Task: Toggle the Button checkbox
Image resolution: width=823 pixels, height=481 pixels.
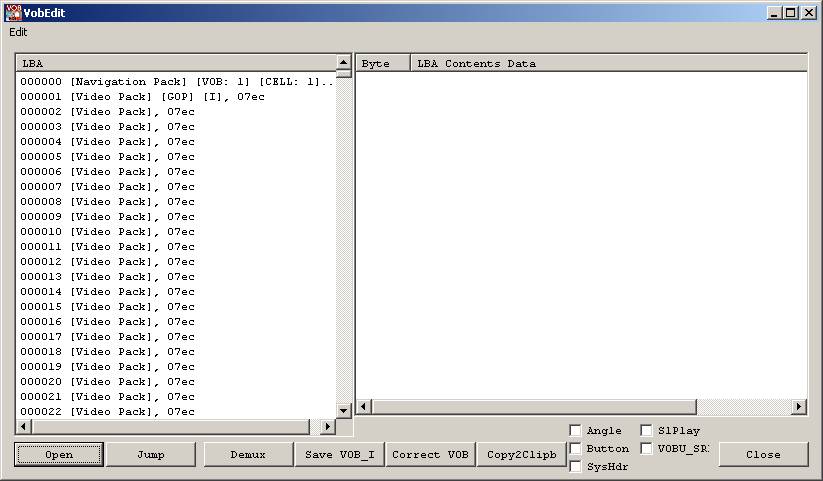Action: pyautogui.click(x=575, y=449)
